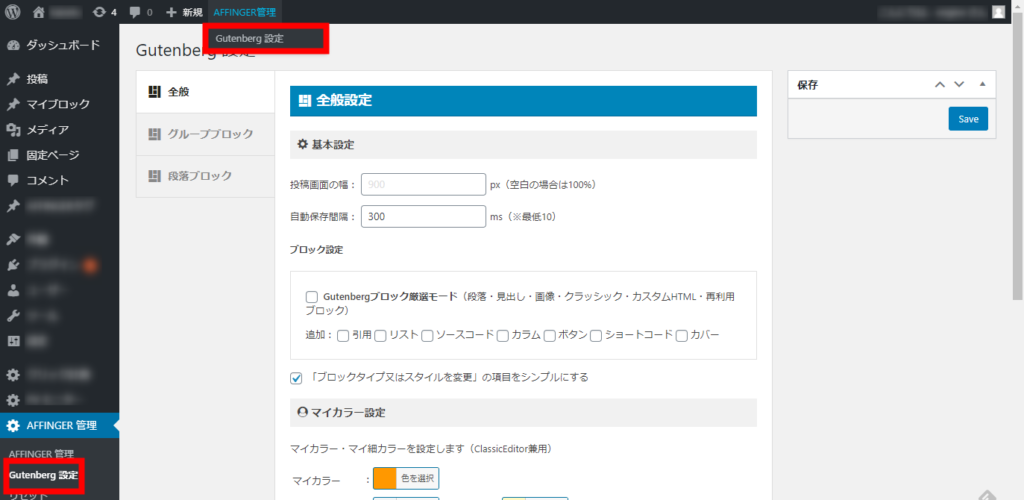The image size is (1024, 500).
Task: Switch to the グループブロック tab
Action: coord(206,134)
